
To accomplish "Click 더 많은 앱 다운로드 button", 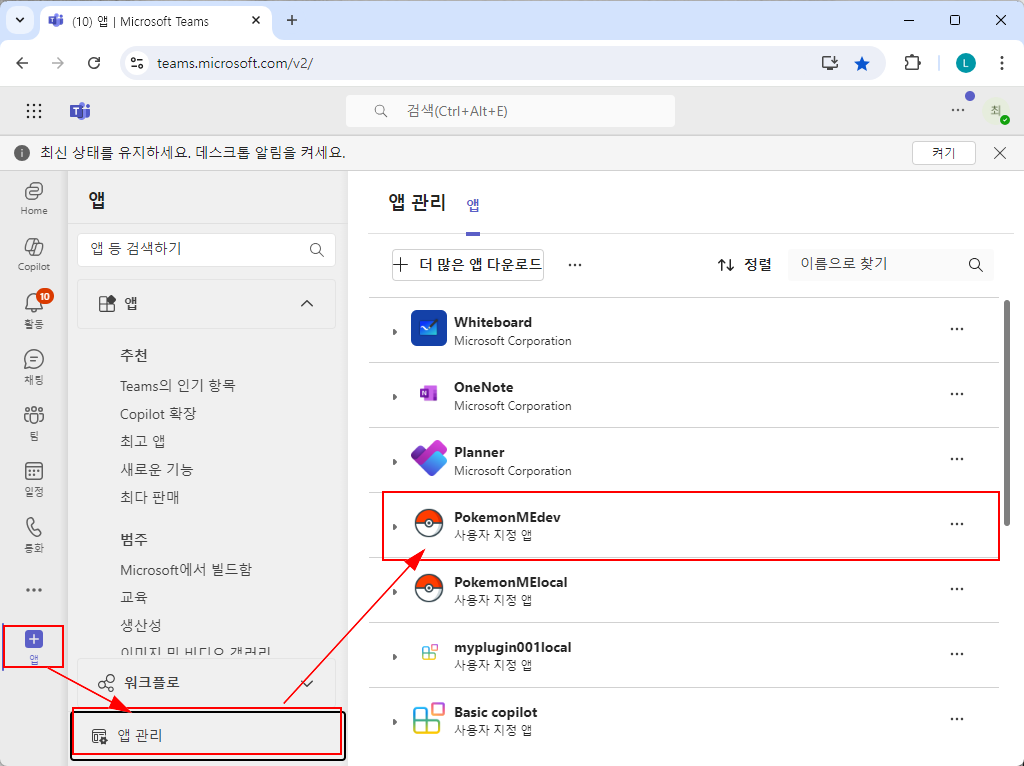I will click(x=468, y=264).
